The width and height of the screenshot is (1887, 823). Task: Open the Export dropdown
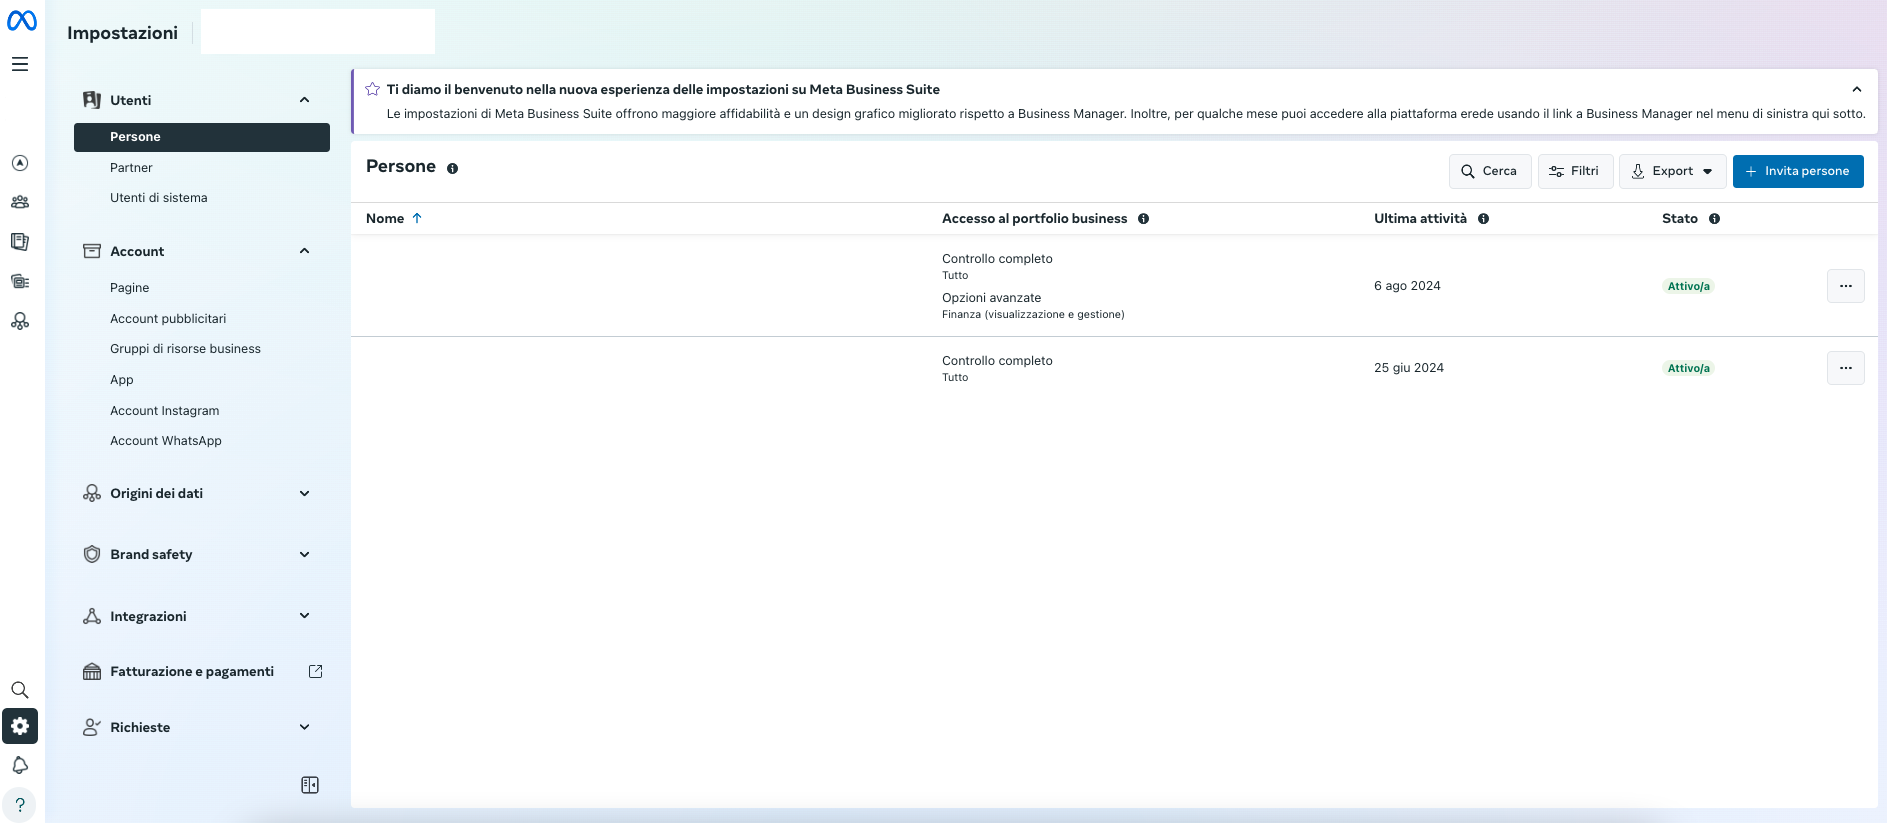click(1672, 171)
